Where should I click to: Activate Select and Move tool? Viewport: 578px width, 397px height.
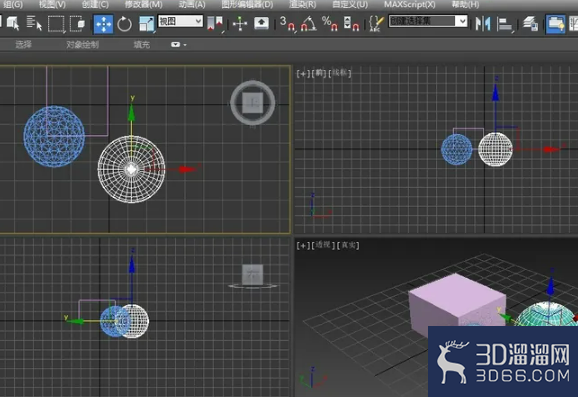coord(103,24)
